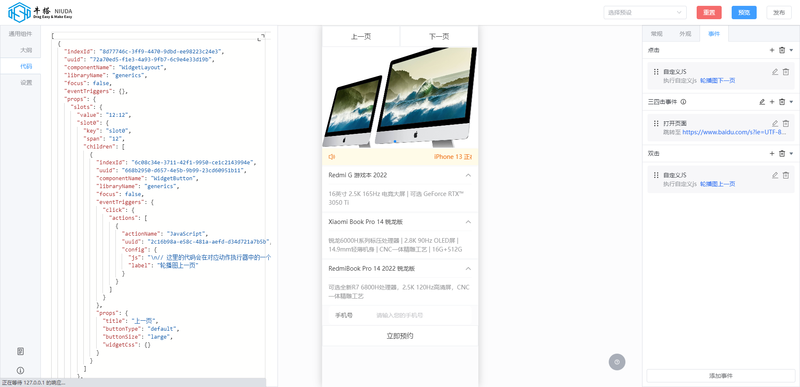Collapse the event section containing 打开页面
This screenshot has height=387, width=800.
(791, 102)
